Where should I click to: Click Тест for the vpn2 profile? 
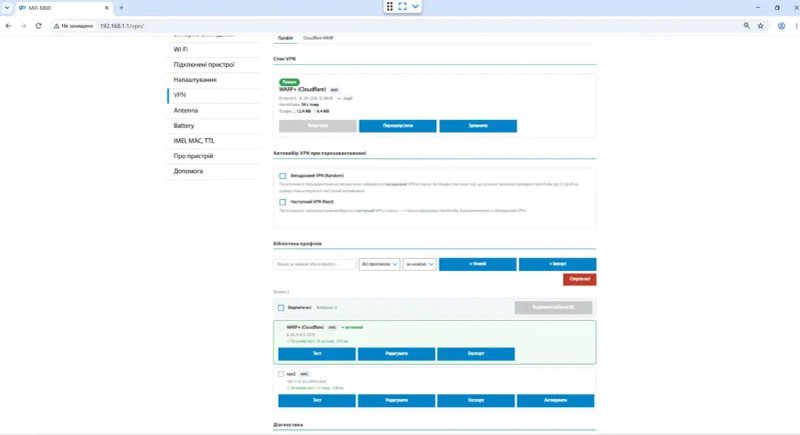coord(317,401)
